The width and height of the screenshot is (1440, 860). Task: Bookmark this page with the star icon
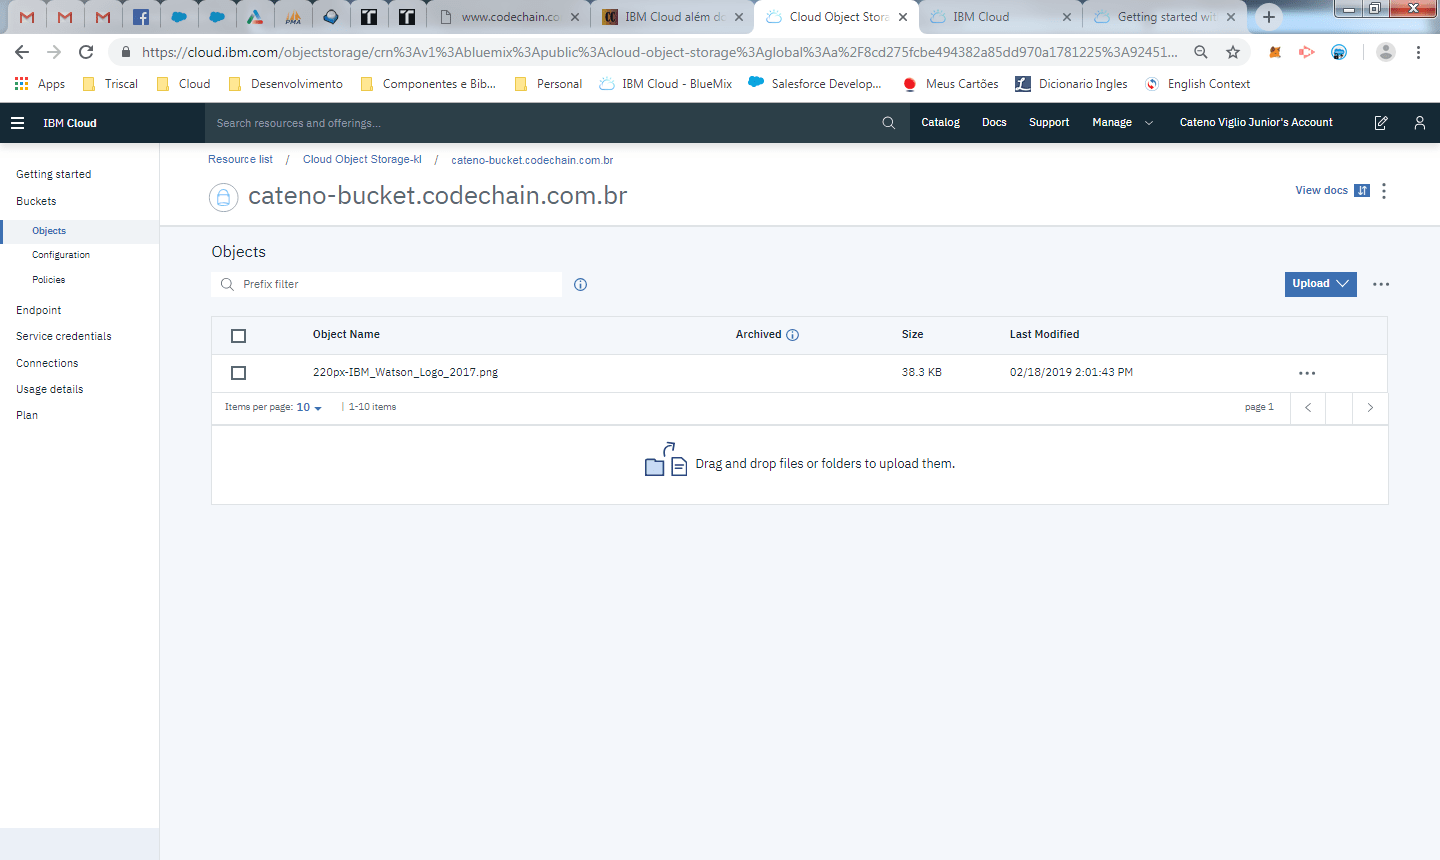[1233, 52]
